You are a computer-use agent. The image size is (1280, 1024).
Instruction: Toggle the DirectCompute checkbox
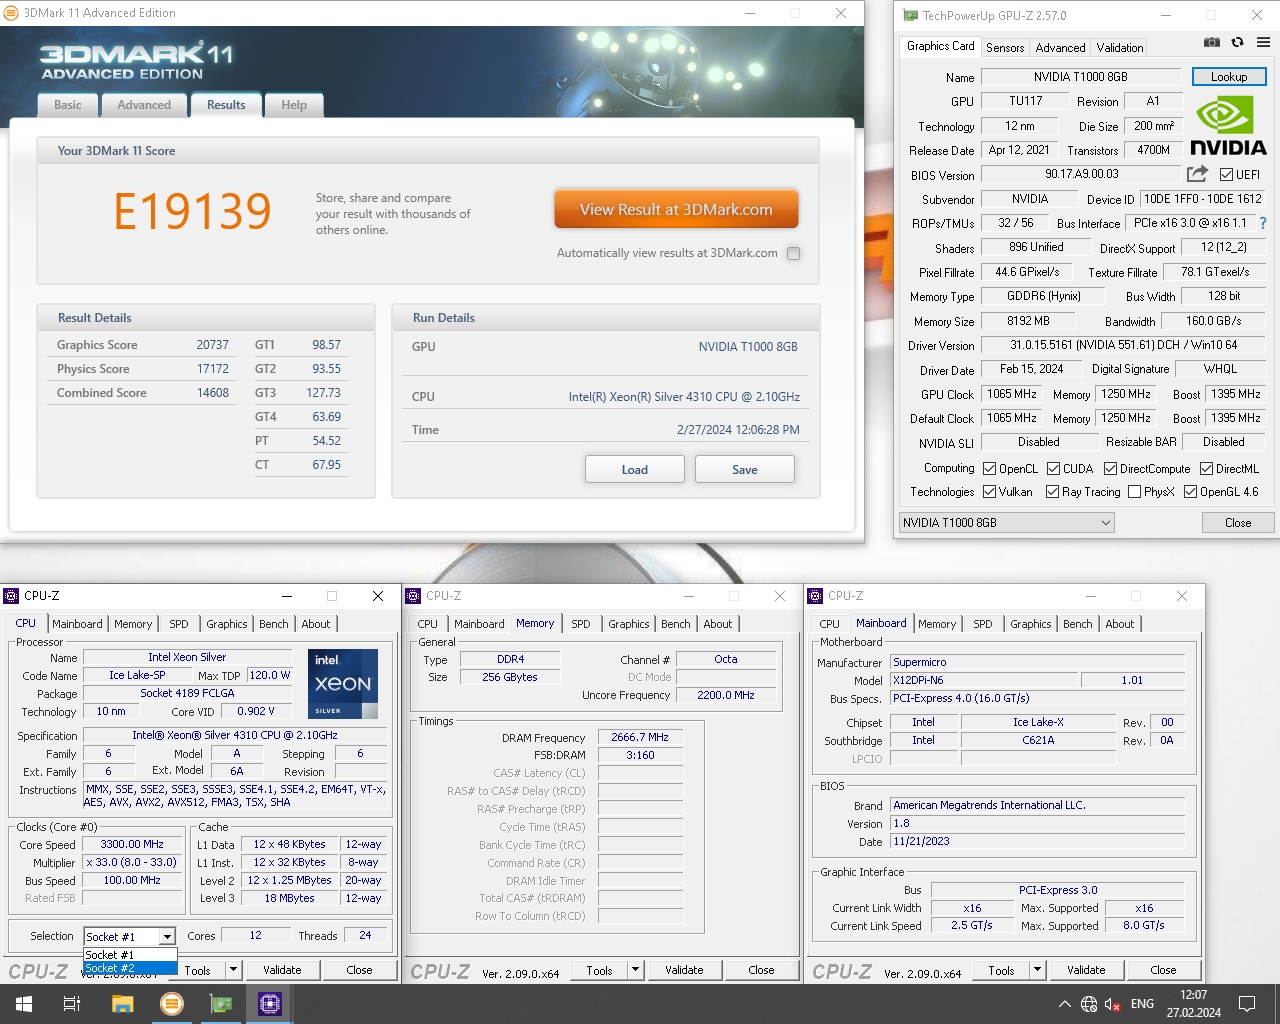1110,468
